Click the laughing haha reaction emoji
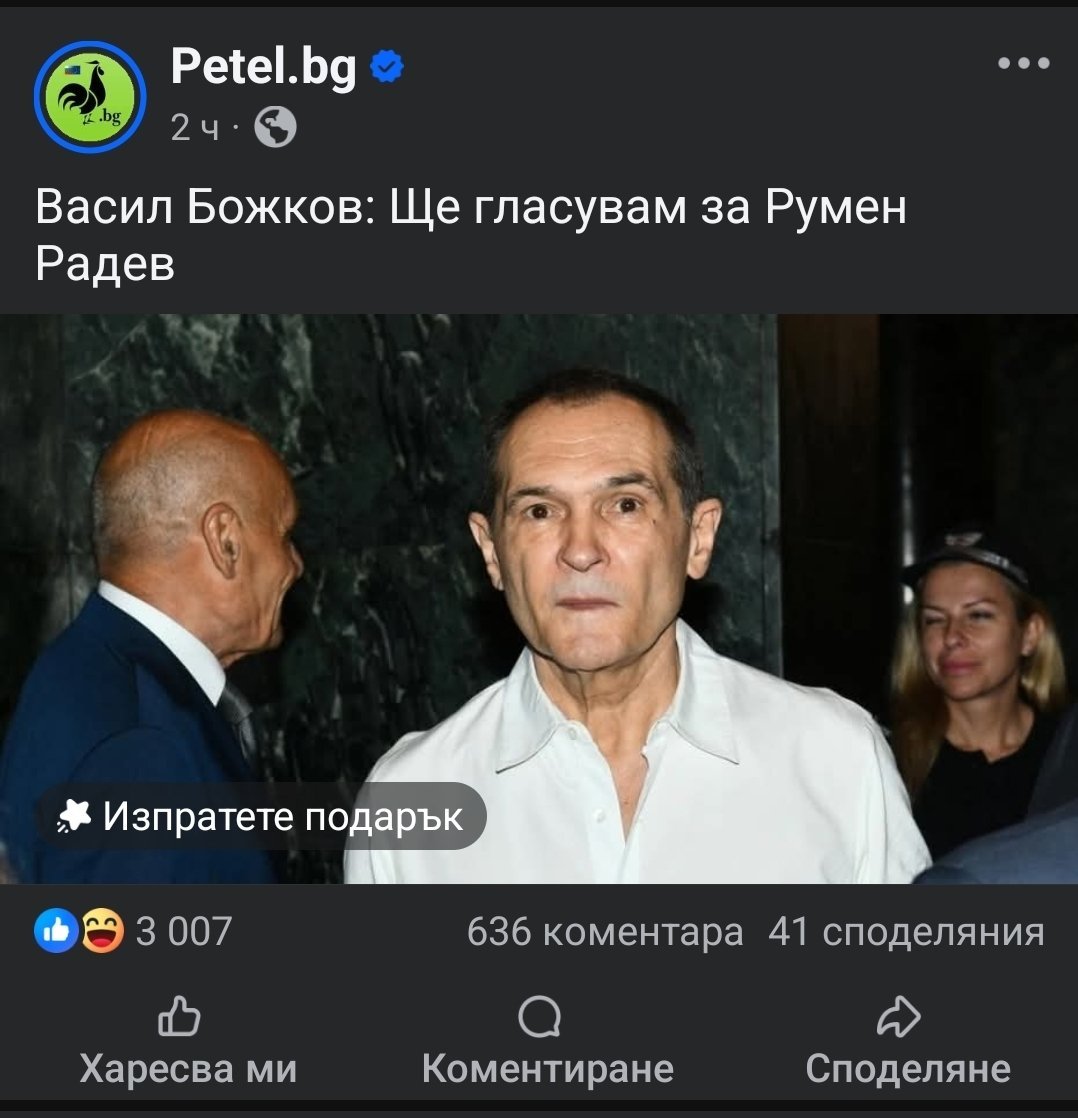 click(102, 930)
